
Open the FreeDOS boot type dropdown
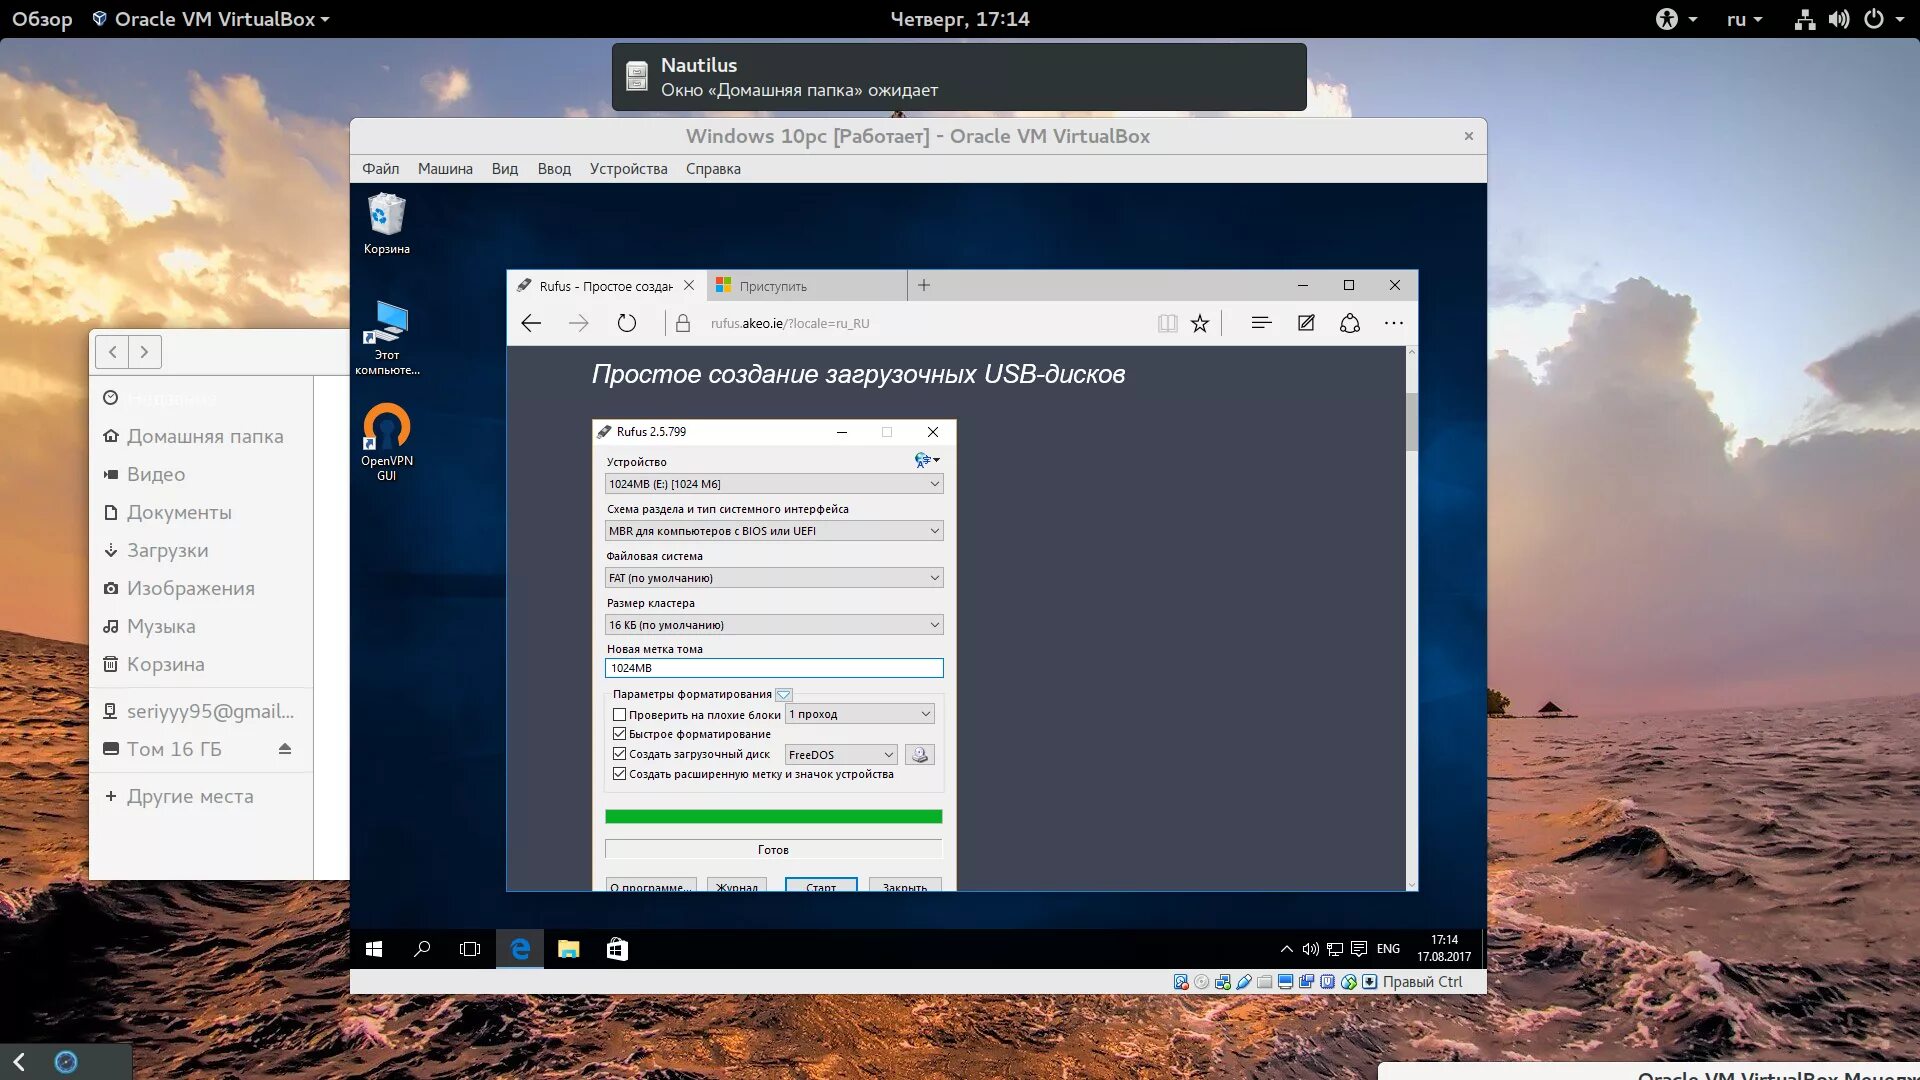click(x=841, y=755)
